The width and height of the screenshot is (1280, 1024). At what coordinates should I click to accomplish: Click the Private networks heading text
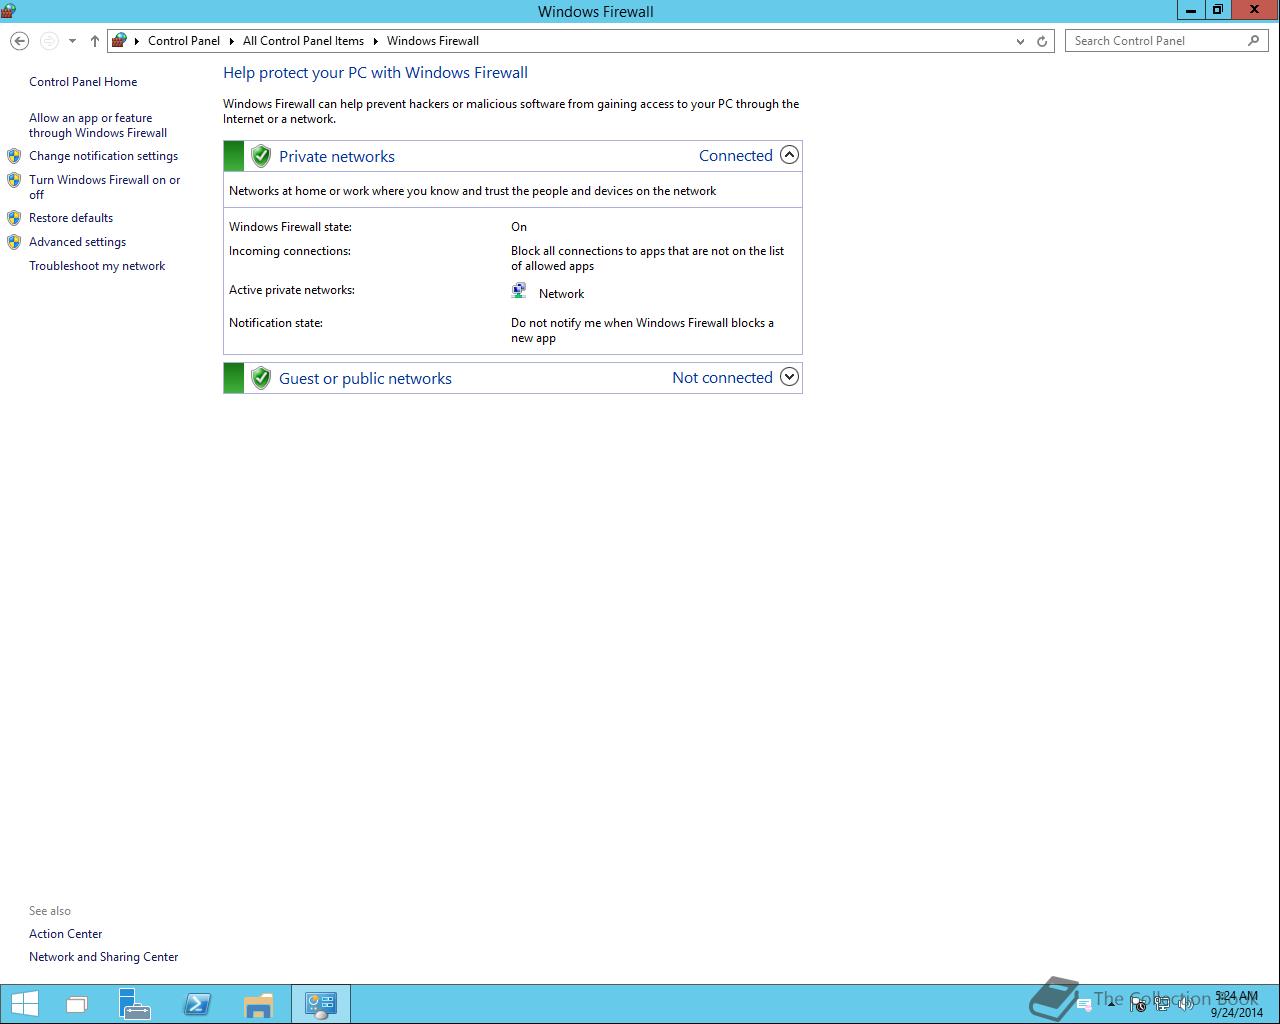(x=337, y=156)
